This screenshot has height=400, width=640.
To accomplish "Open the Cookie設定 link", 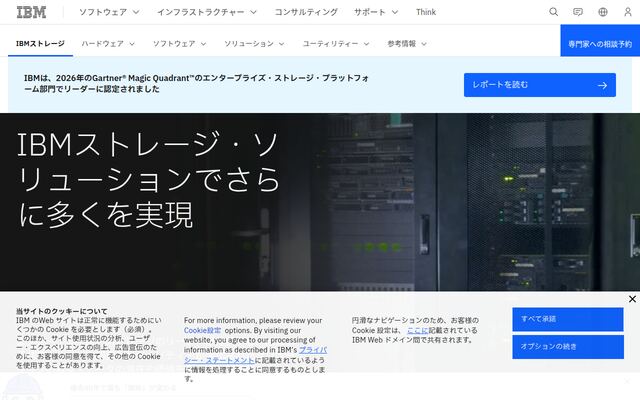I will pos(202,330).
